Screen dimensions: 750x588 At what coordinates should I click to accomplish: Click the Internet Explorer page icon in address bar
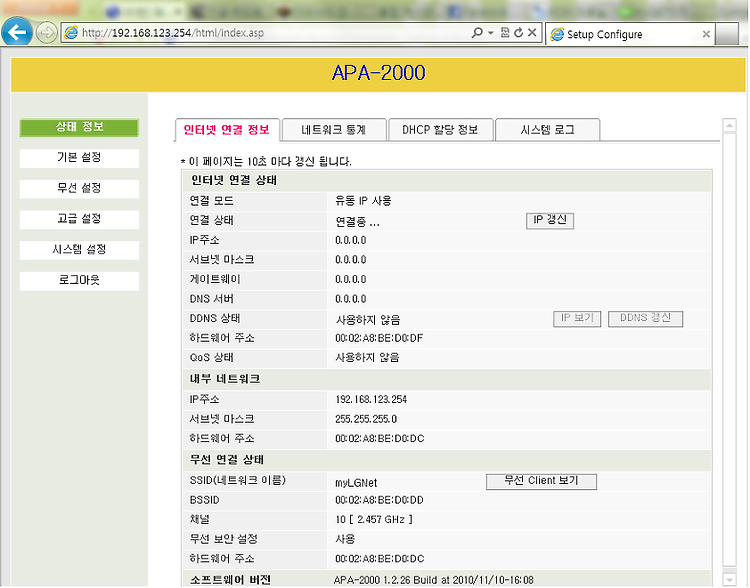tap(71, 33)
